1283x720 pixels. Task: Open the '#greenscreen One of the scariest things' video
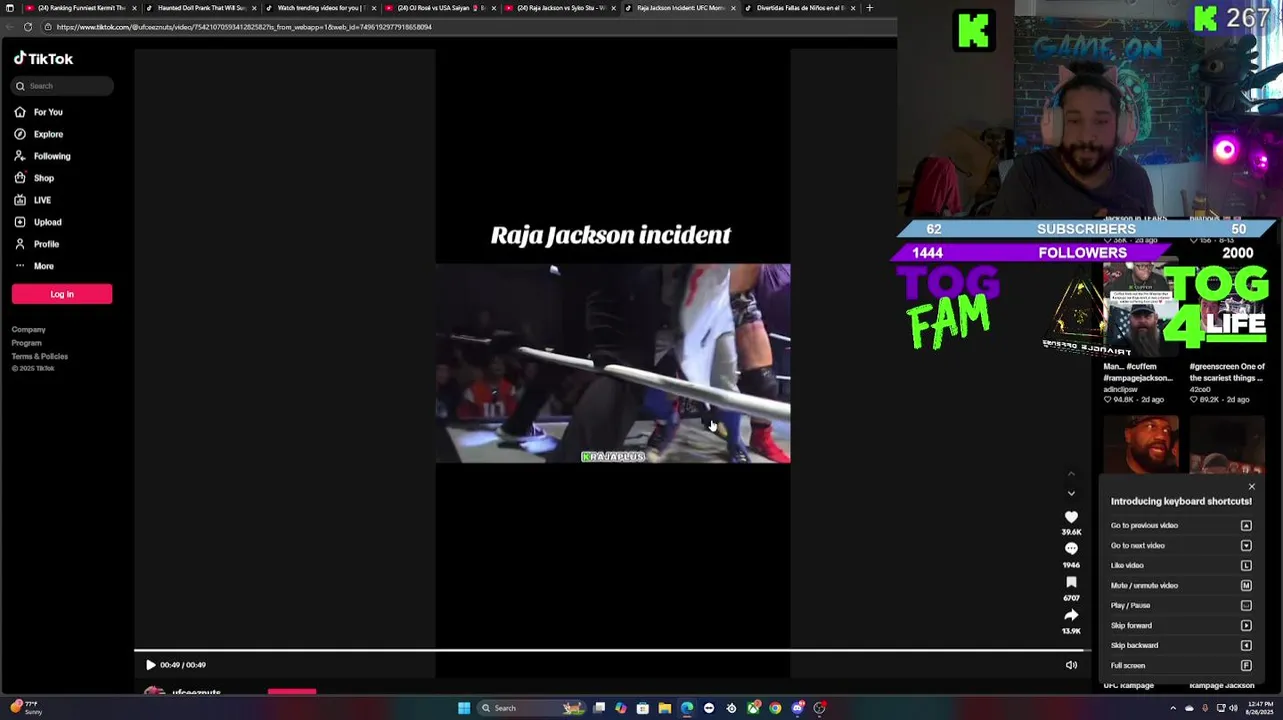tap(1227, 372)
